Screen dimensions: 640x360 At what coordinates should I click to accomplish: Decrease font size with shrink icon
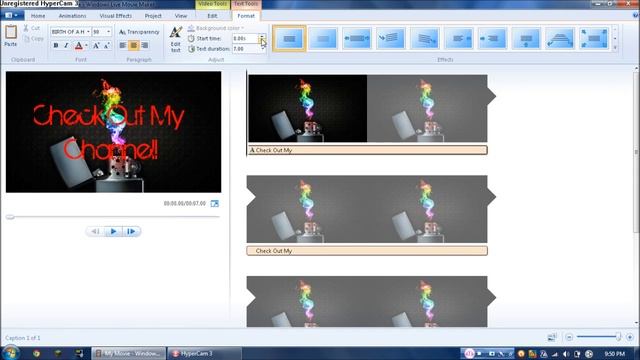tap(107, 45)
